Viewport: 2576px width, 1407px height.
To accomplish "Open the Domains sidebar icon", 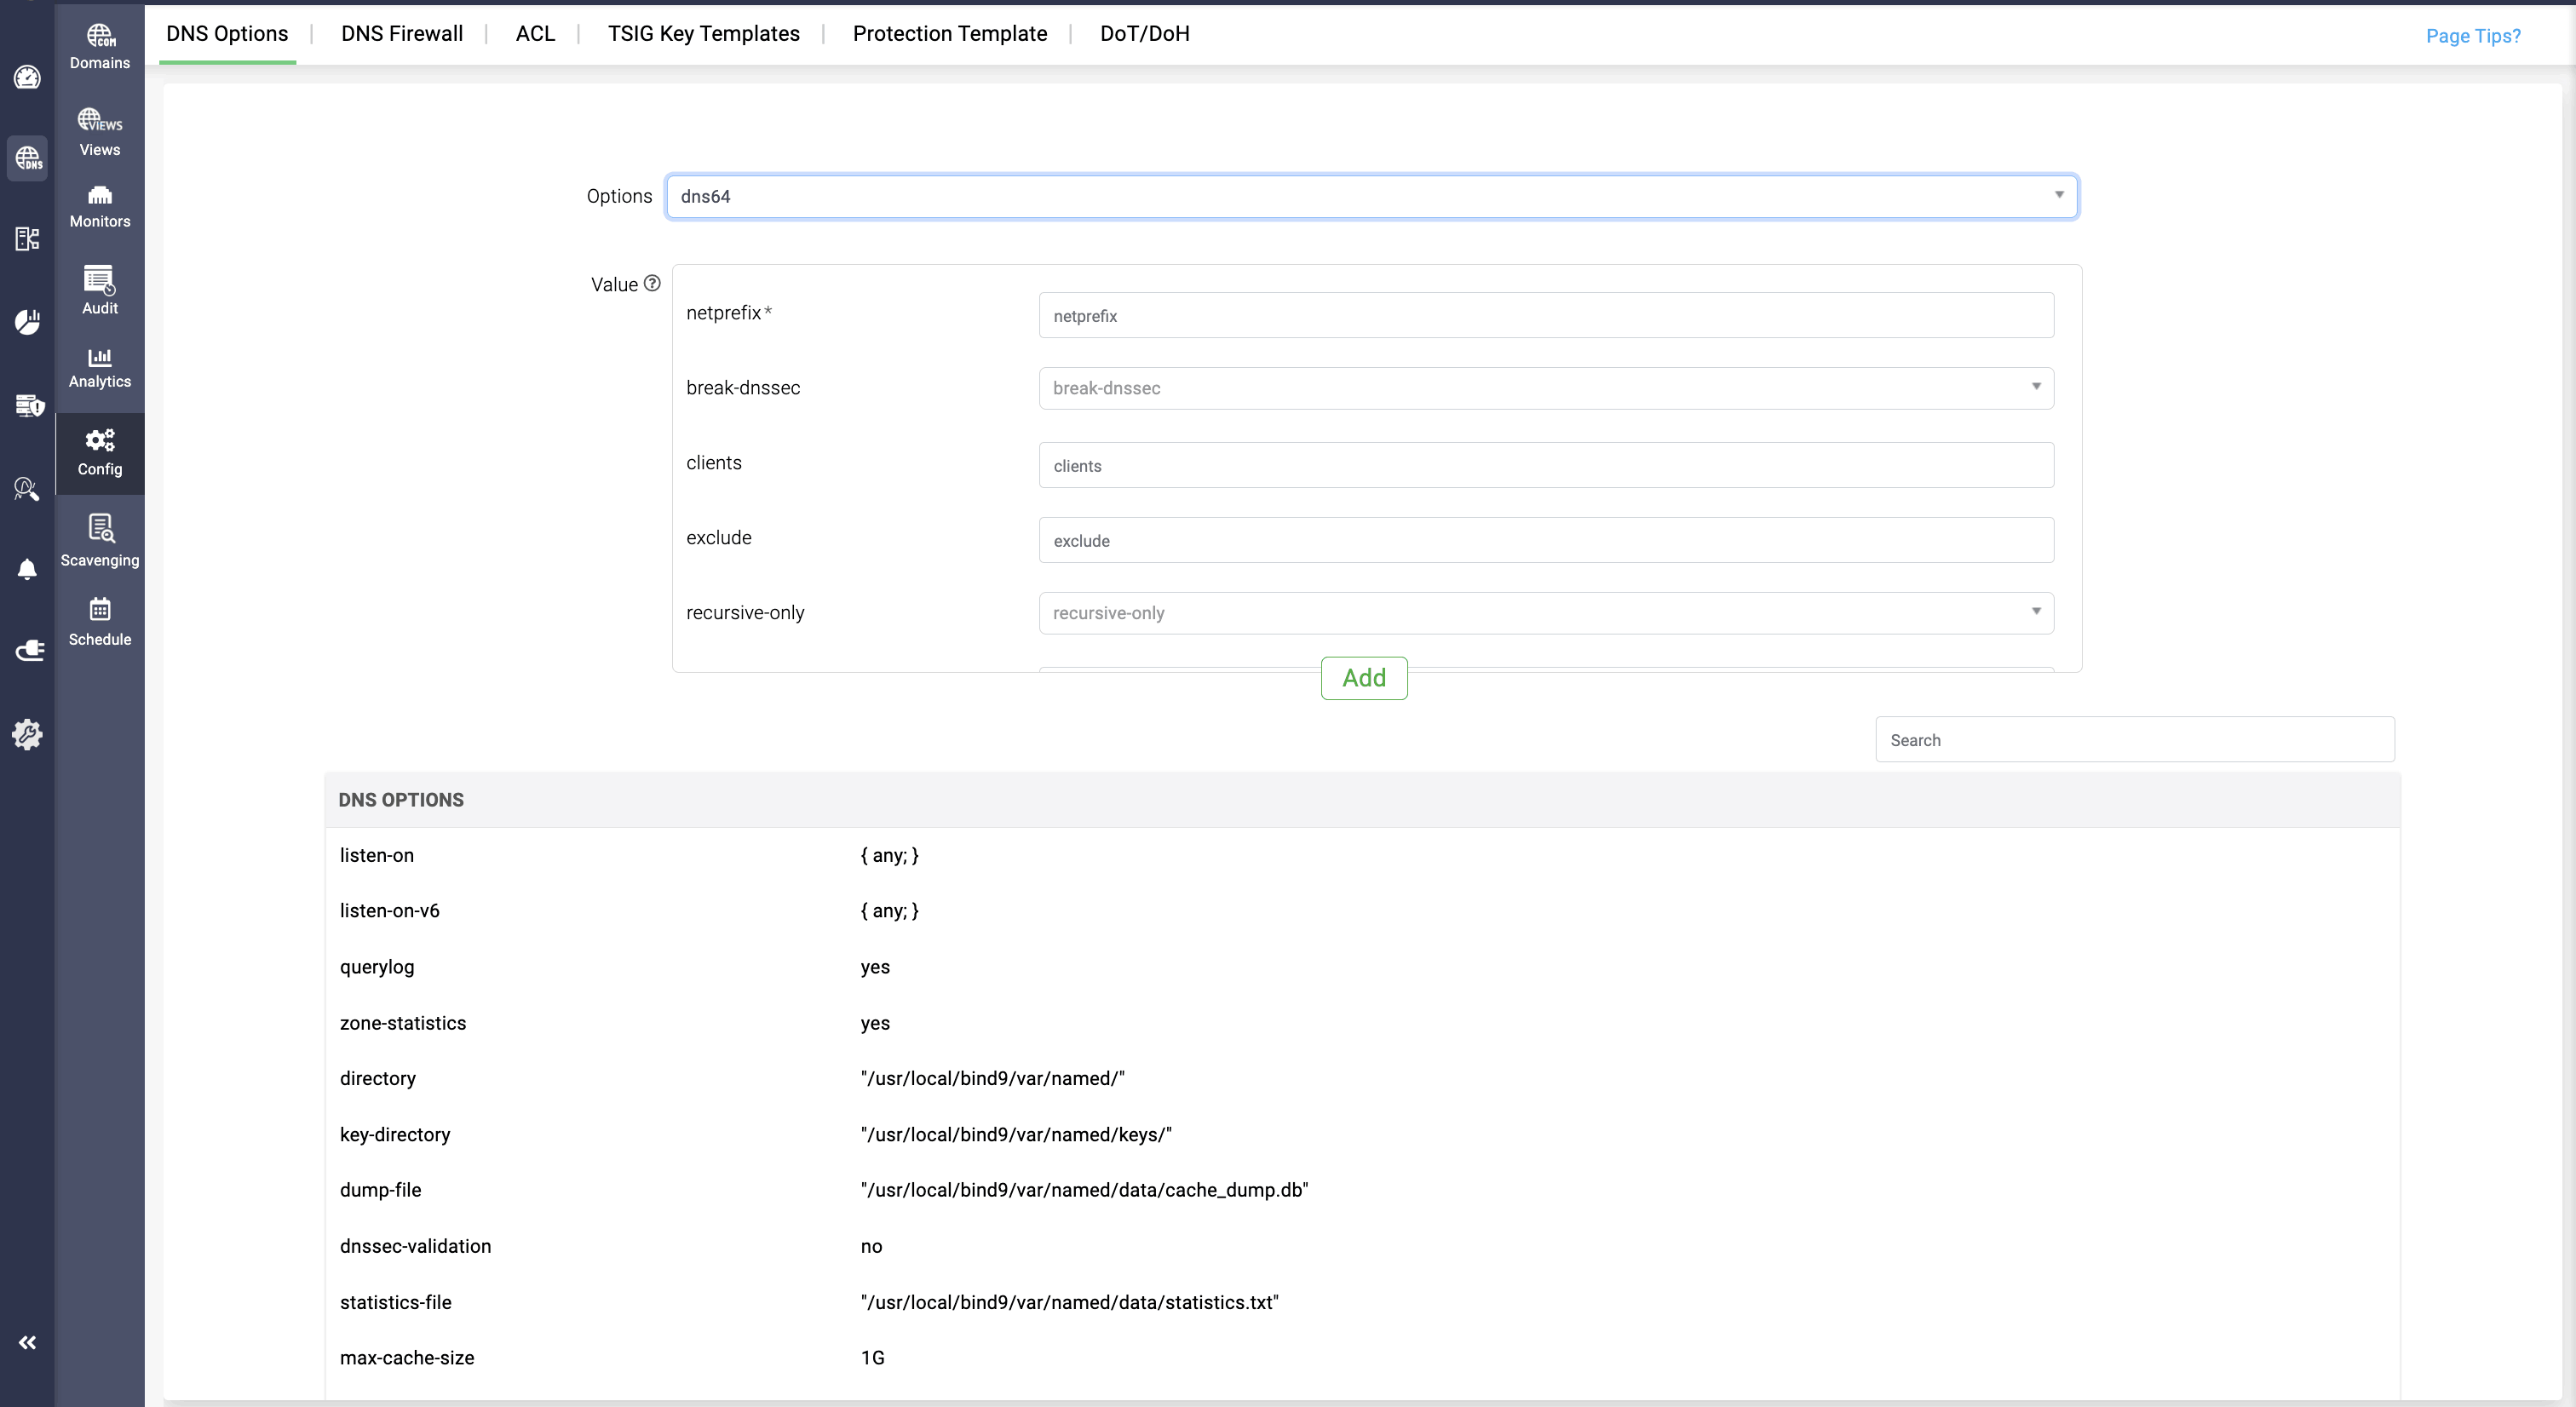I will point(99,46).
